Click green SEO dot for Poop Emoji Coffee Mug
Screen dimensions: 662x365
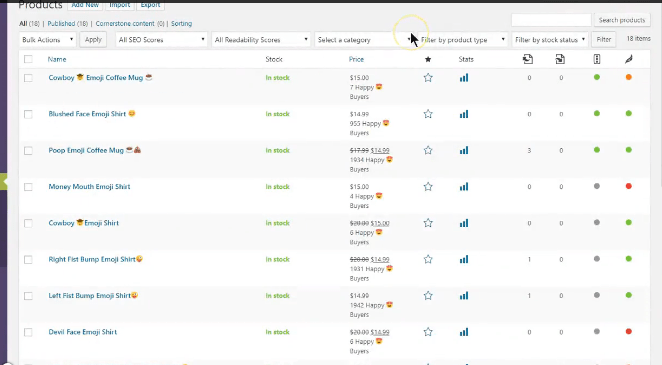597,150
